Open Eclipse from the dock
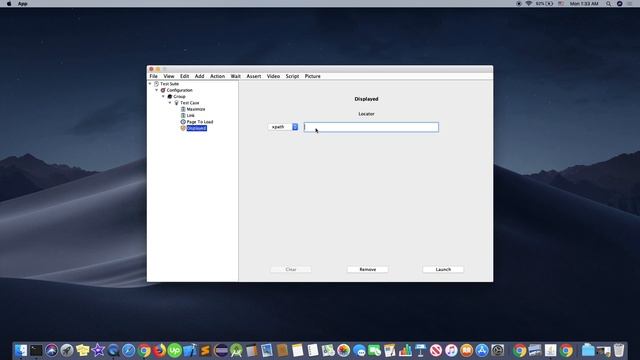The width and height of the screenshot is (640, 360). 221,350
